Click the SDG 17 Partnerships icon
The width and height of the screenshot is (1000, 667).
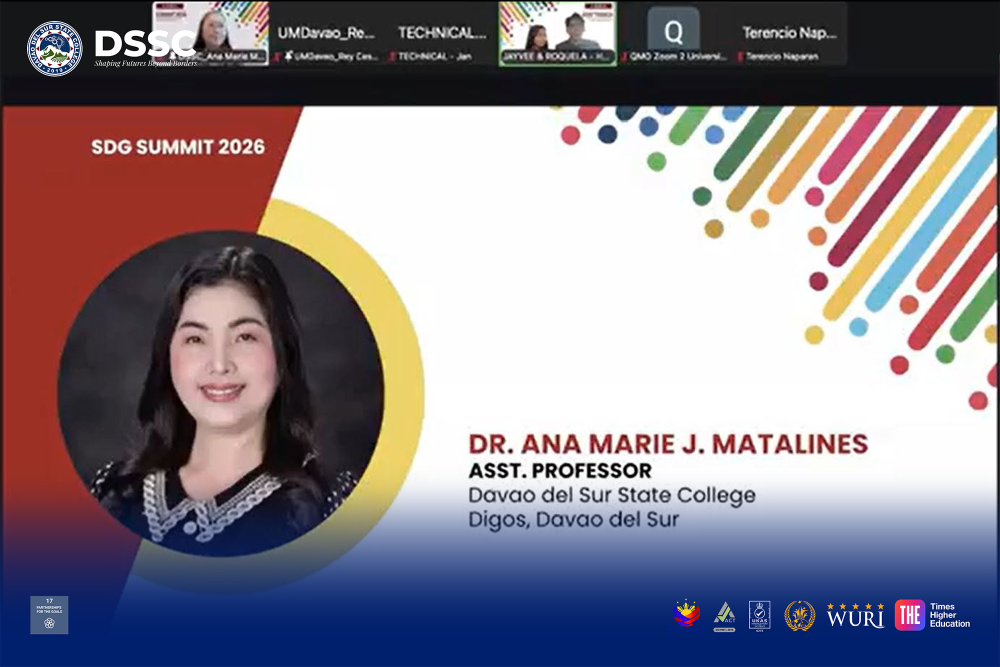(x=49, y=615)
